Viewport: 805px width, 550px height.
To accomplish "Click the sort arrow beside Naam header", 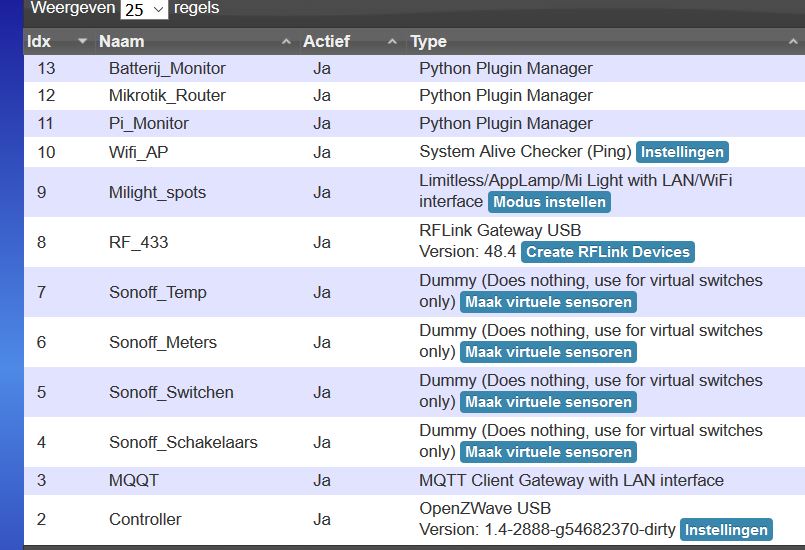I will coord(285,42).
